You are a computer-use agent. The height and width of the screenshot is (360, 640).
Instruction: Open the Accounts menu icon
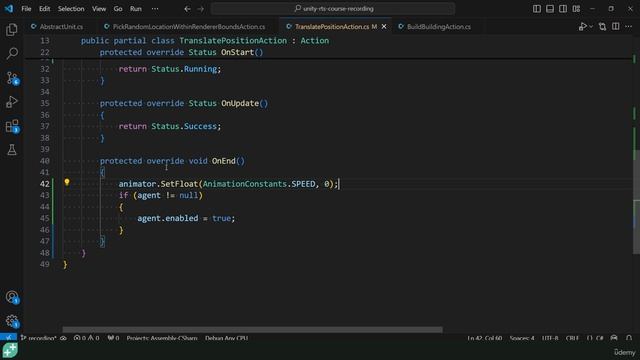pos(12,297)
